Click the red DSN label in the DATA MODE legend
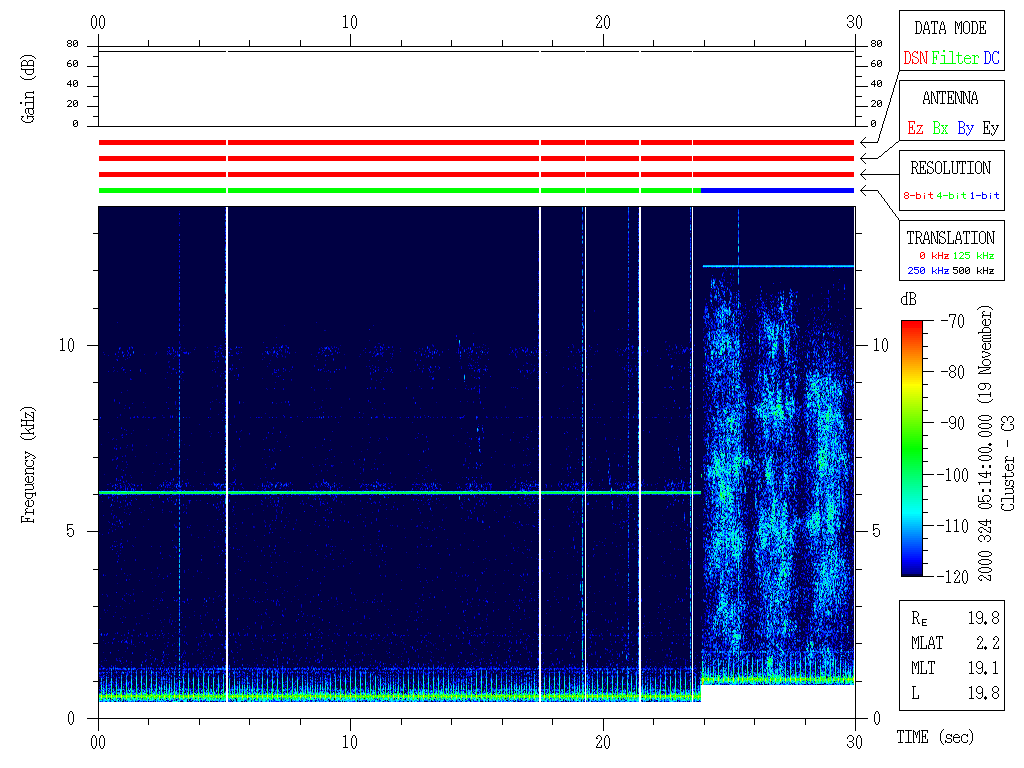 point(915,59)
